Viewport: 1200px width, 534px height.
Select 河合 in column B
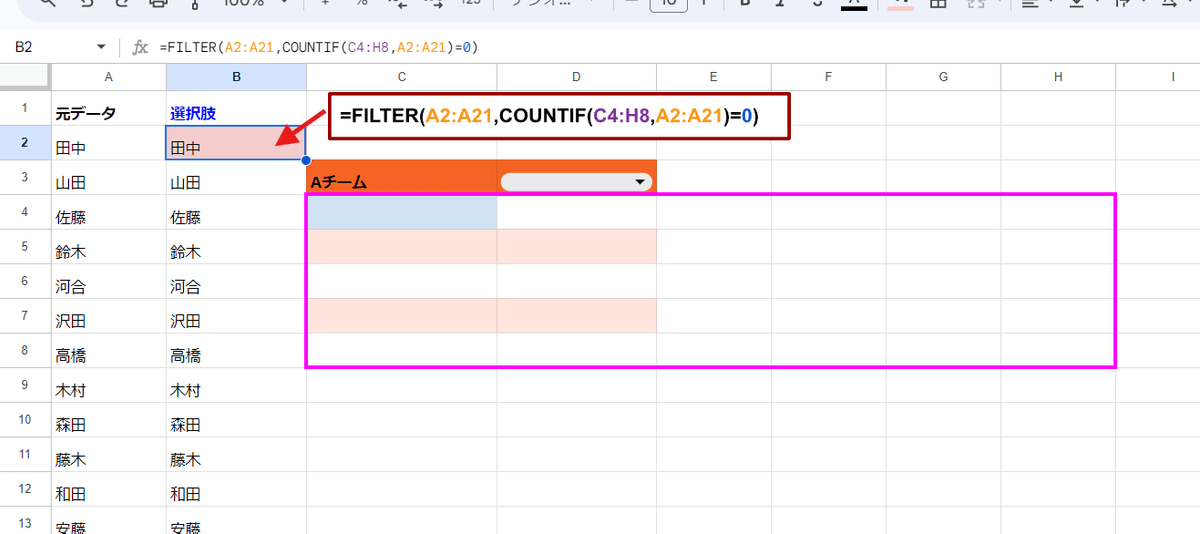coord(236,282)
